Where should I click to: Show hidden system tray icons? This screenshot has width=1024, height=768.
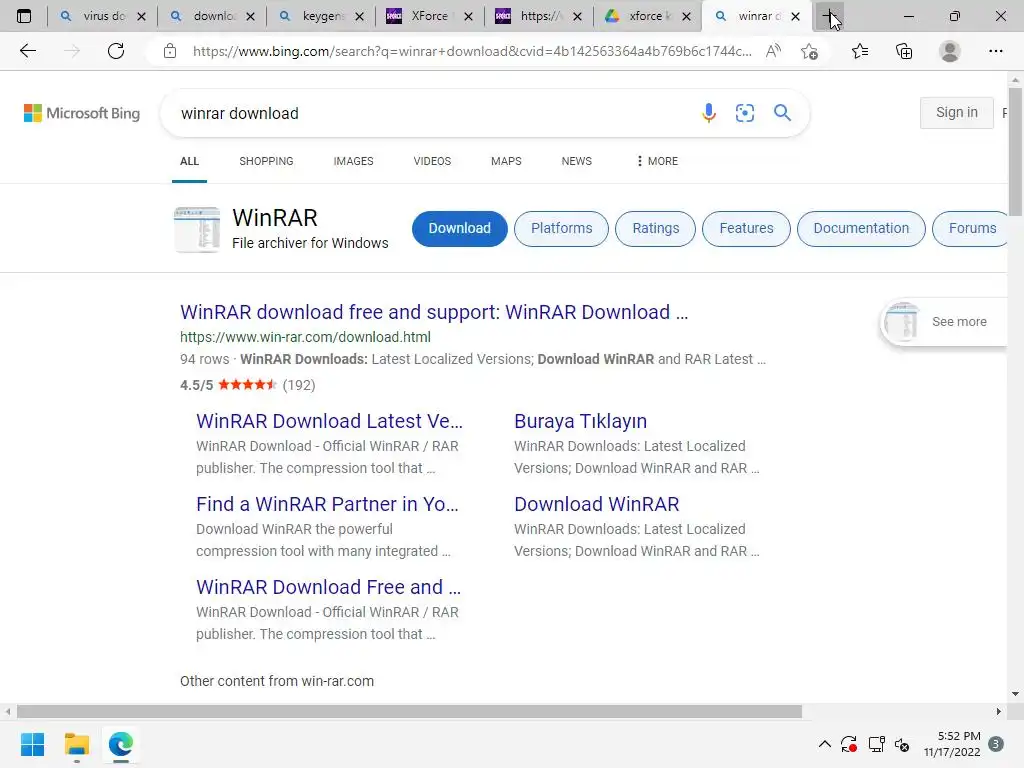click(x=825, y=744)
